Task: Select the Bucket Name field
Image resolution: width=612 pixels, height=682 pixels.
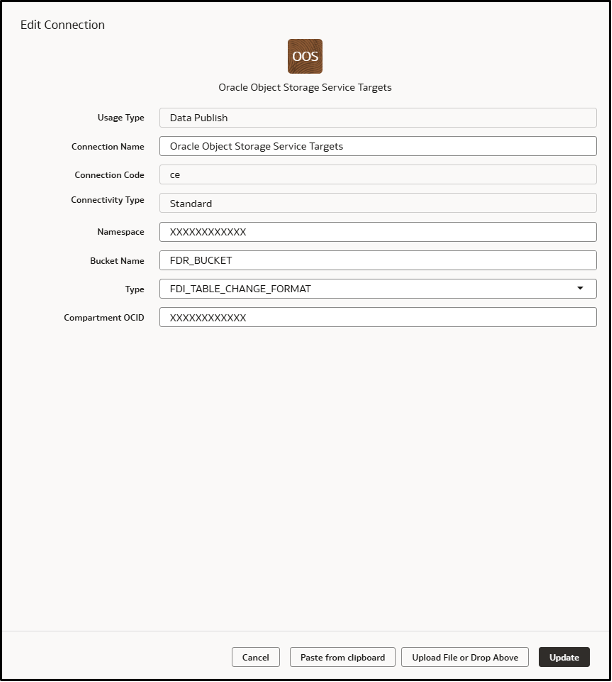Action: pyautogui.click(x=378, y=260)
